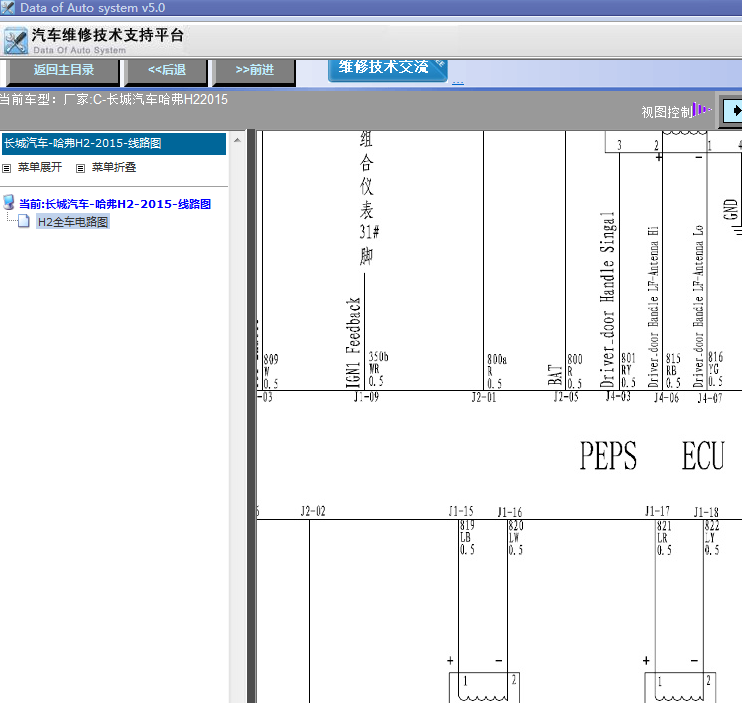The width and height of the screenshot is (742, 703).
Task: Click connector label J2-02
Action: point(313,511)
